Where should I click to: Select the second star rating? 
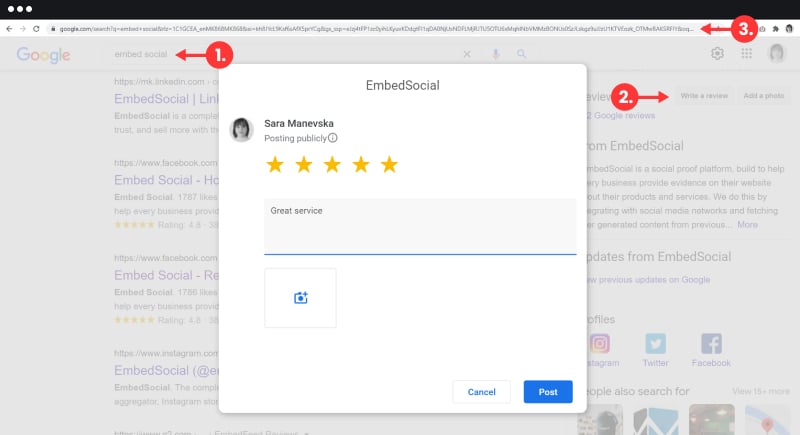coord(304,165)
